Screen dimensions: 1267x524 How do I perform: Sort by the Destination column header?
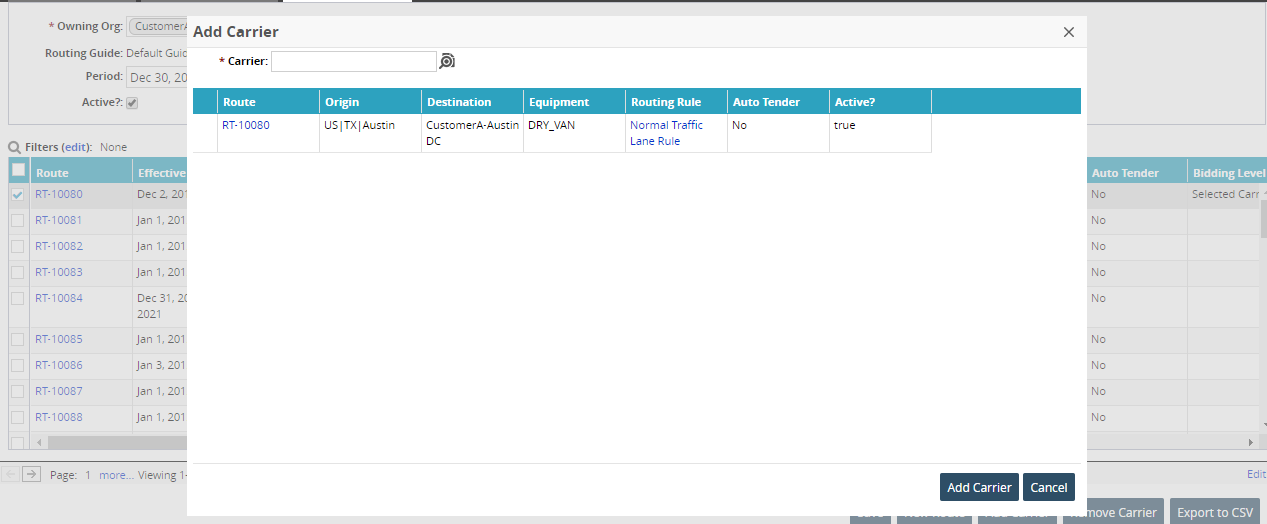472,102
